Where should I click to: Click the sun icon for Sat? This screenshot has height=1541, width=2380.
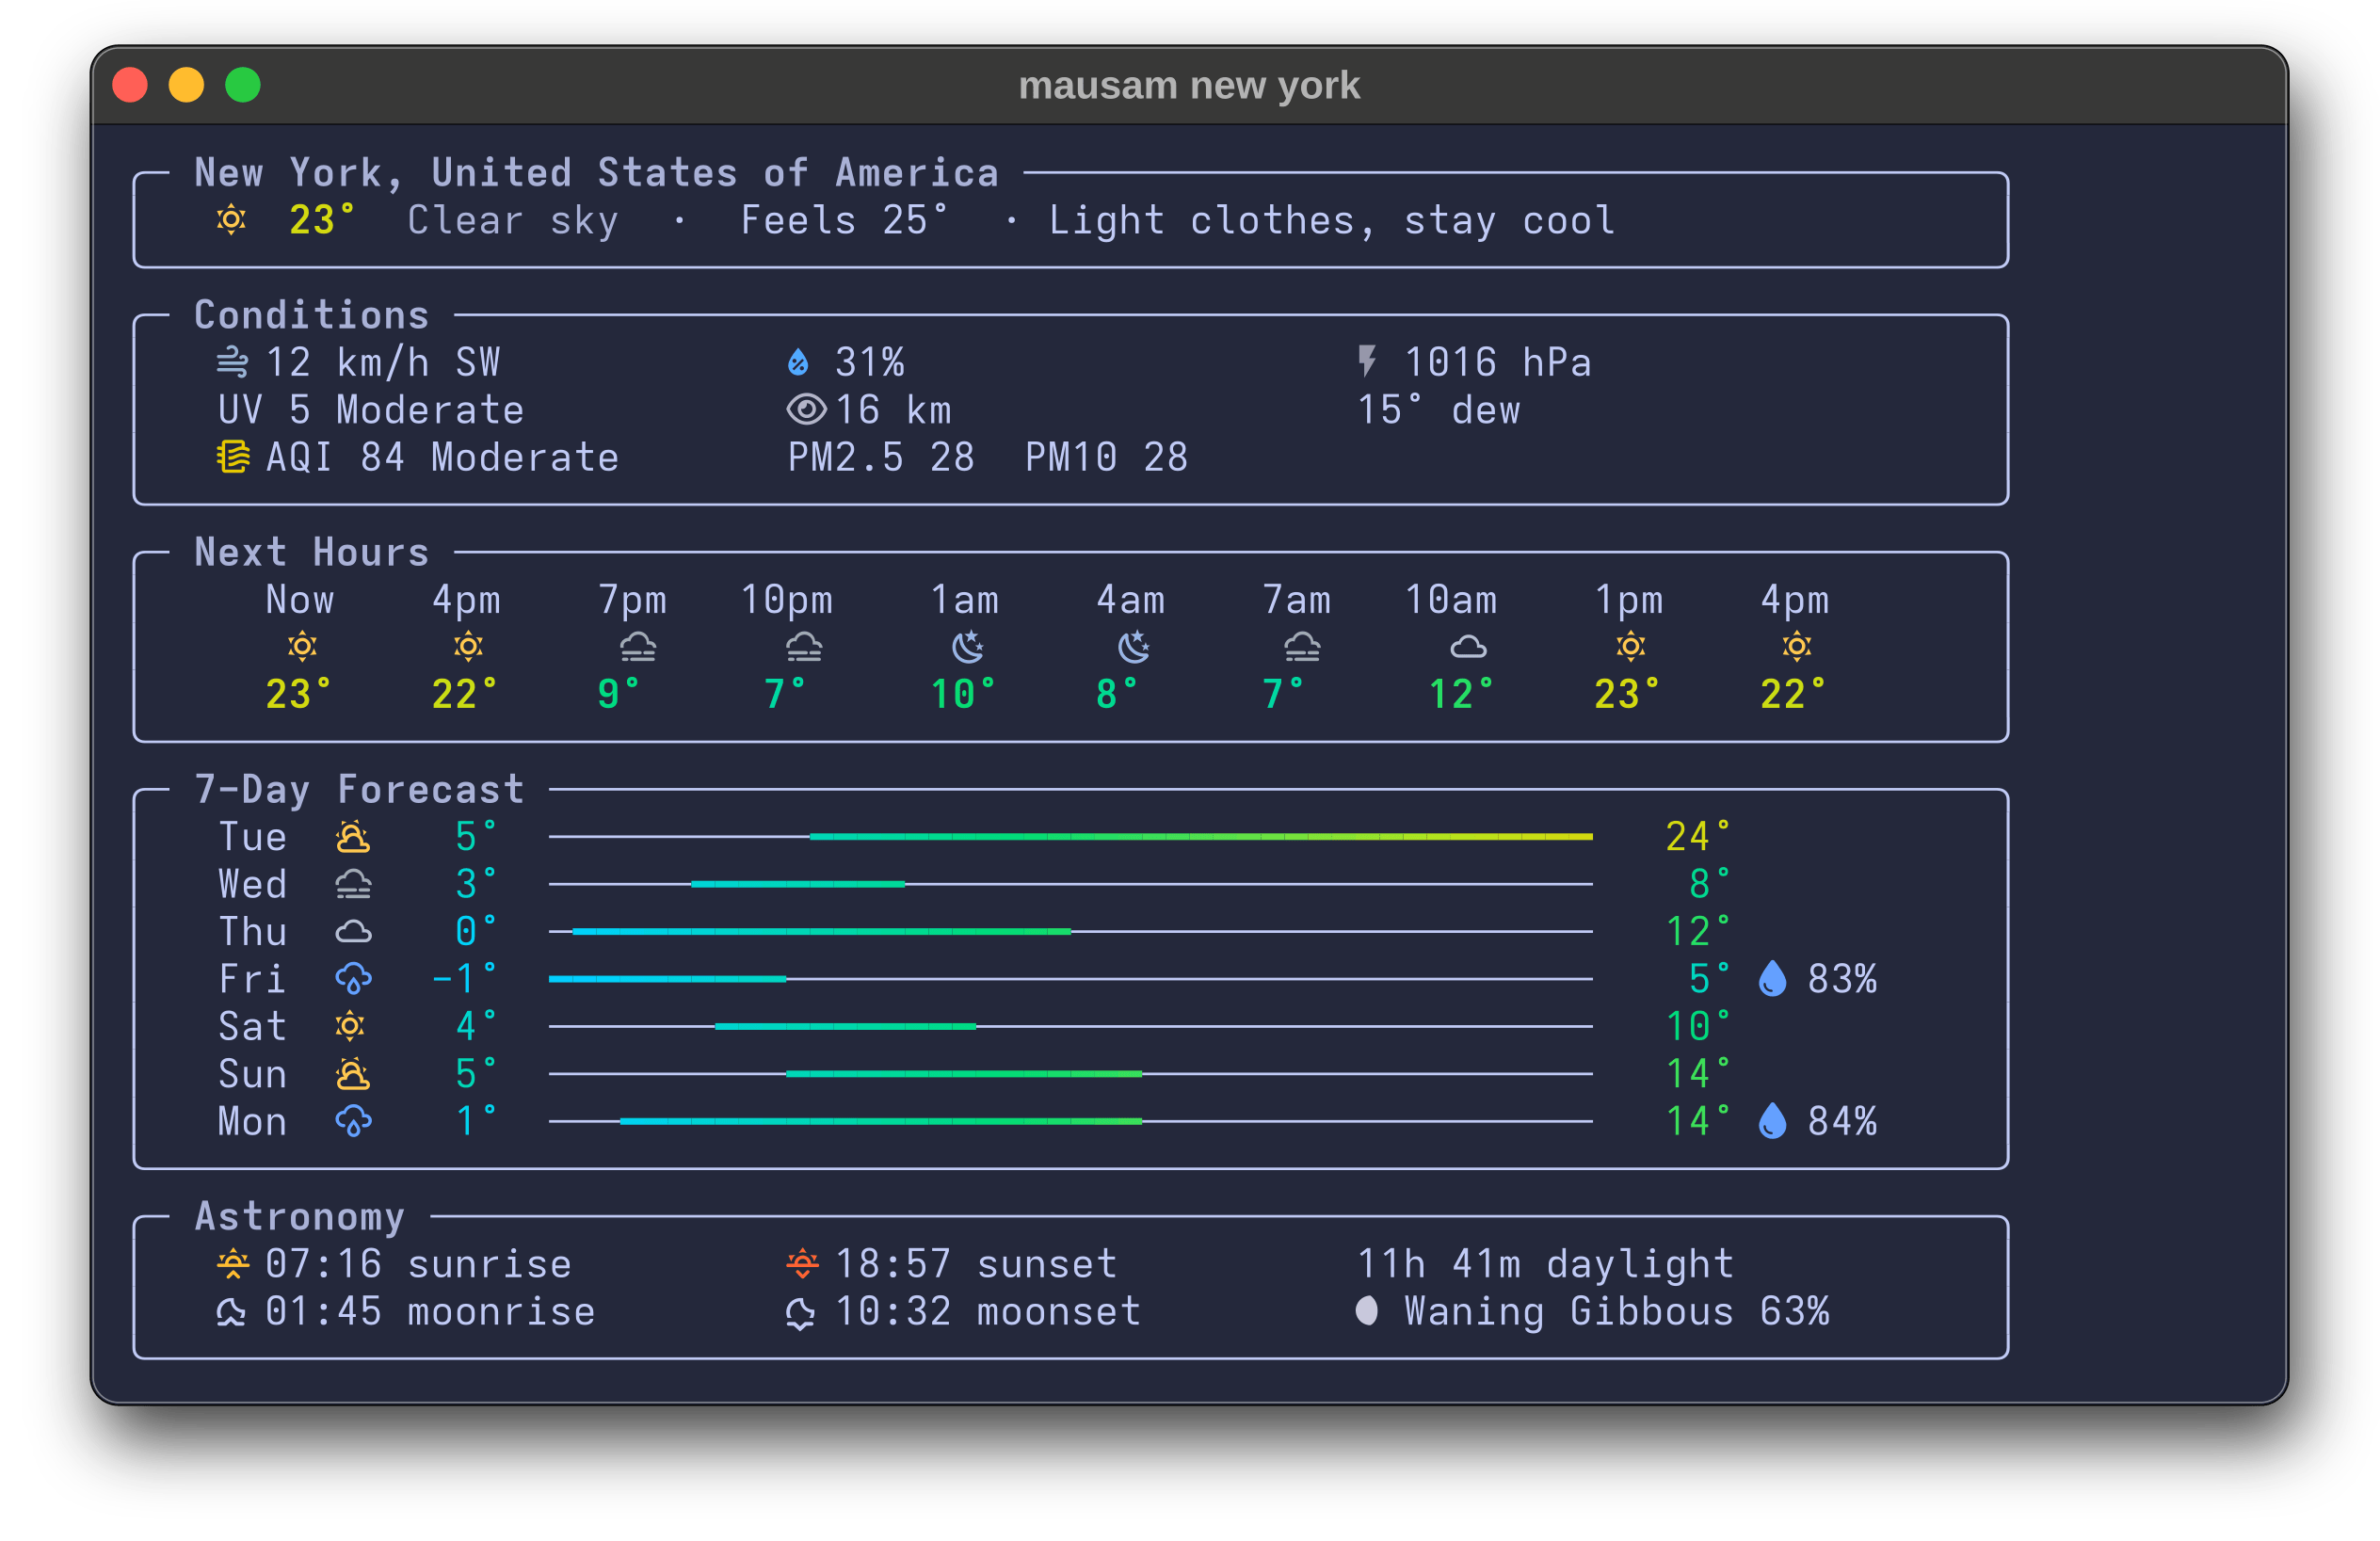350,1026
